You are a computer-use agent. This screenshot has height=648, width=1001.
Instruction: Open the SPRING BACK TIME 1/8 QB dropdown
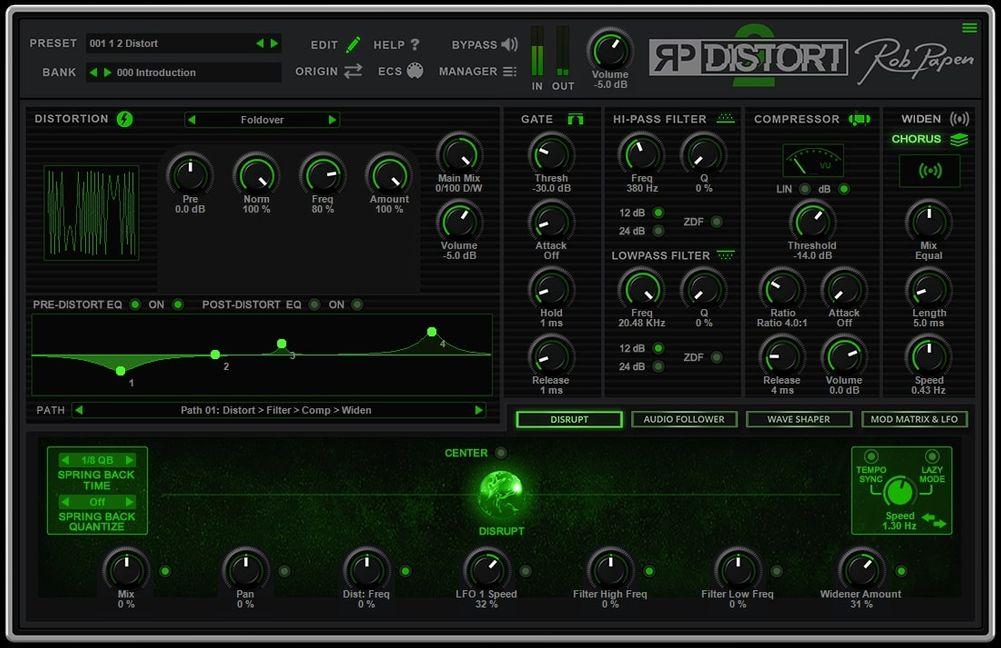tap(97, 460)
